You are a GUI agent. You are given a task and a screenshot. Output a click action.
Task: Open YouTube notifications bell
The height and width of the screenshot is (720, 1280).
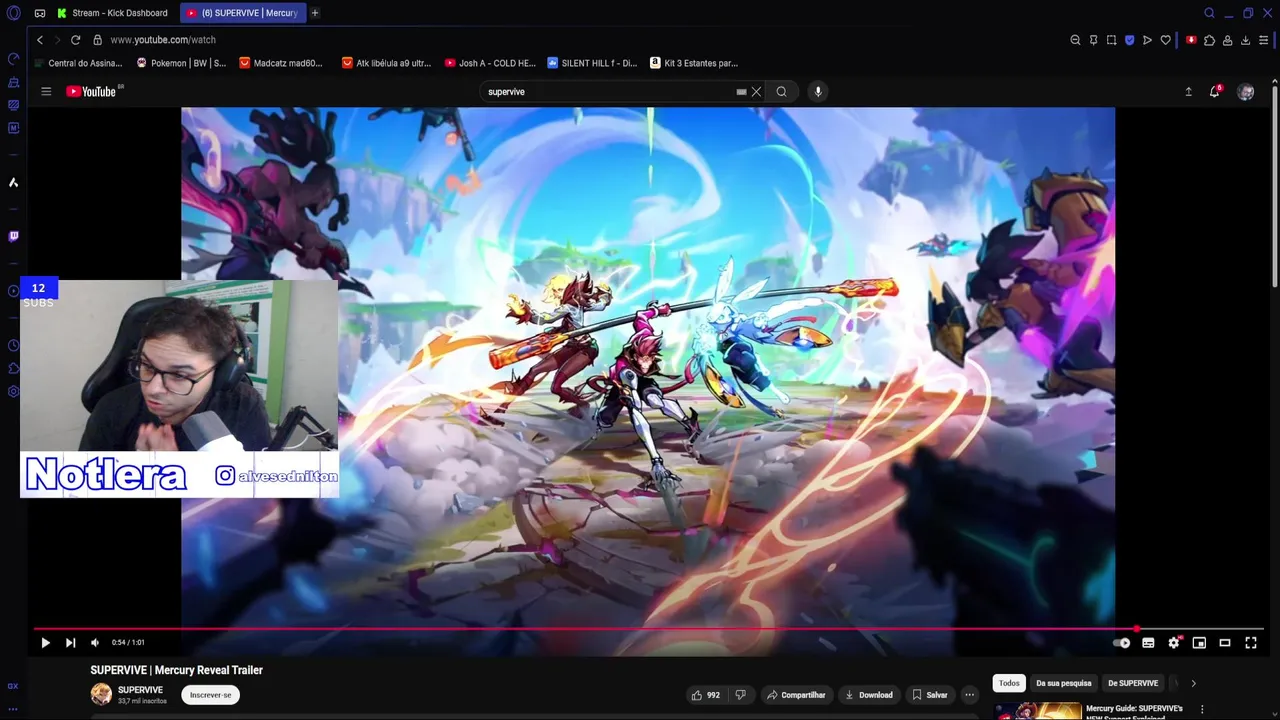pyautogui.click(x=1214, y=91)
